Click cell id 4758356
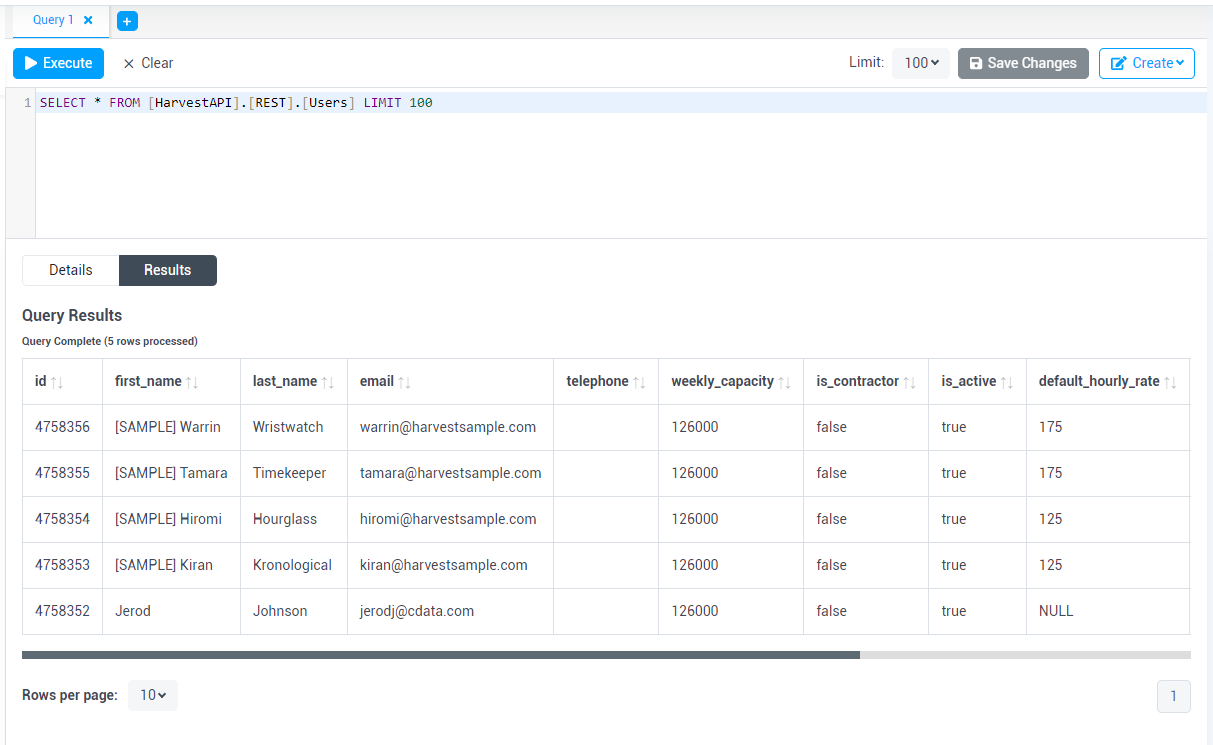 62,427
